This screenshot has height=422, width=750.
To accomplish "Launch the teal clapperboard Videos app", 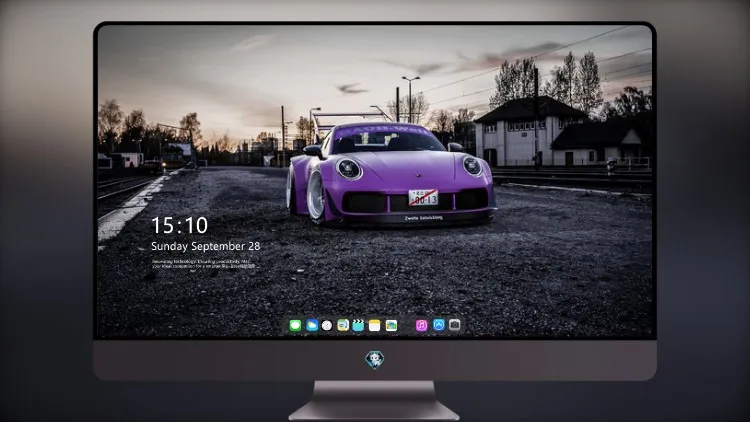I will [x=358, y=326].
